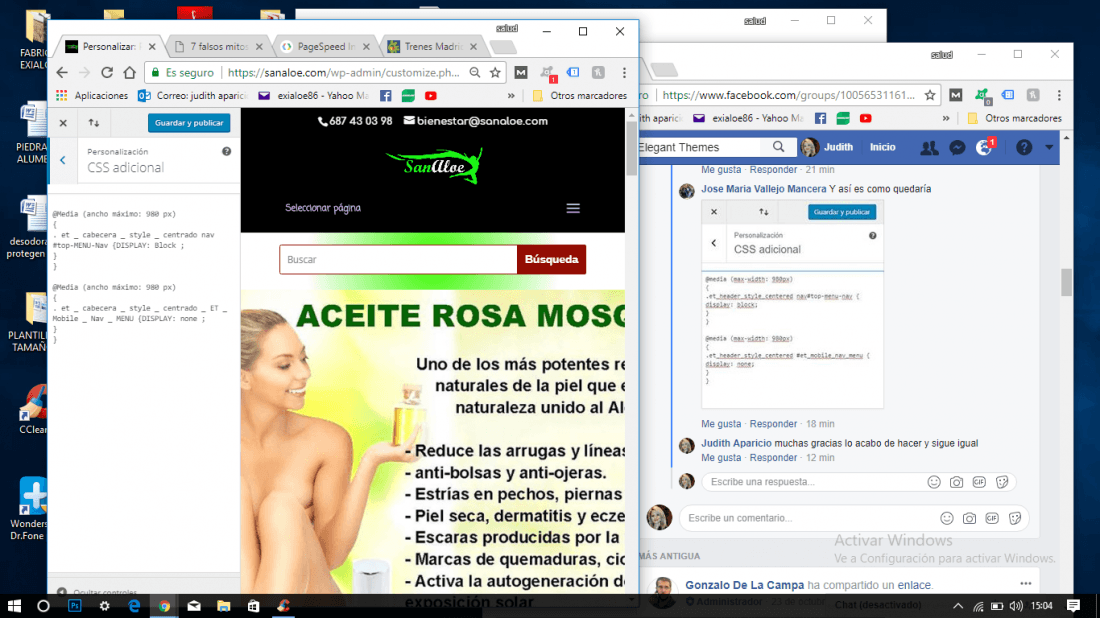The height and width of the screenshot is (618, 1100).
Task: Bookmark Facebook page with the star icon
Action: 930,95
